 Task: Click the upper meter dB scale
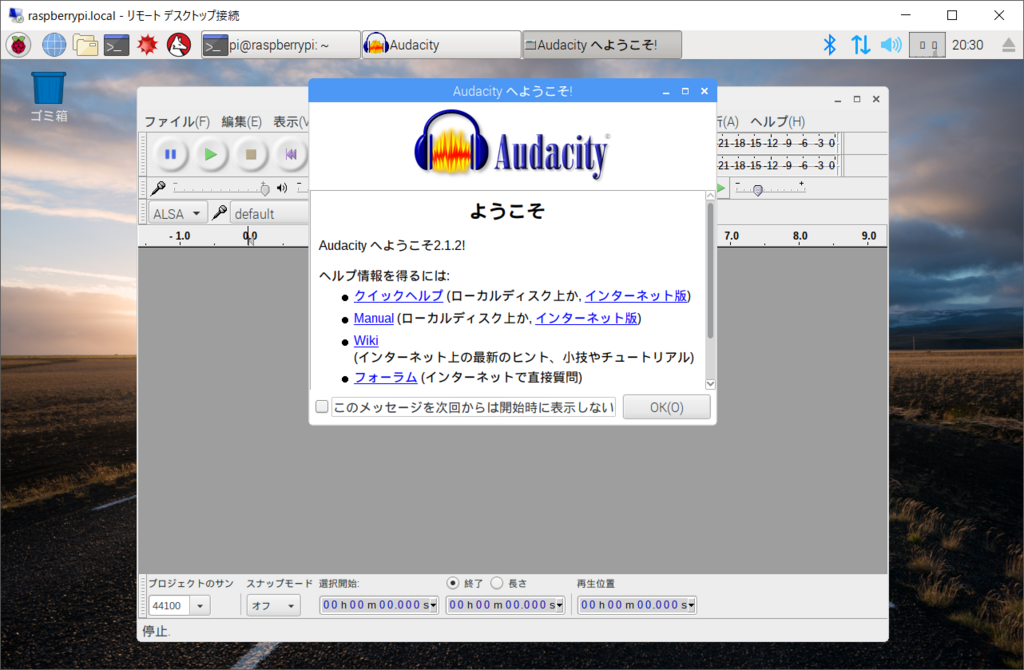776,143
